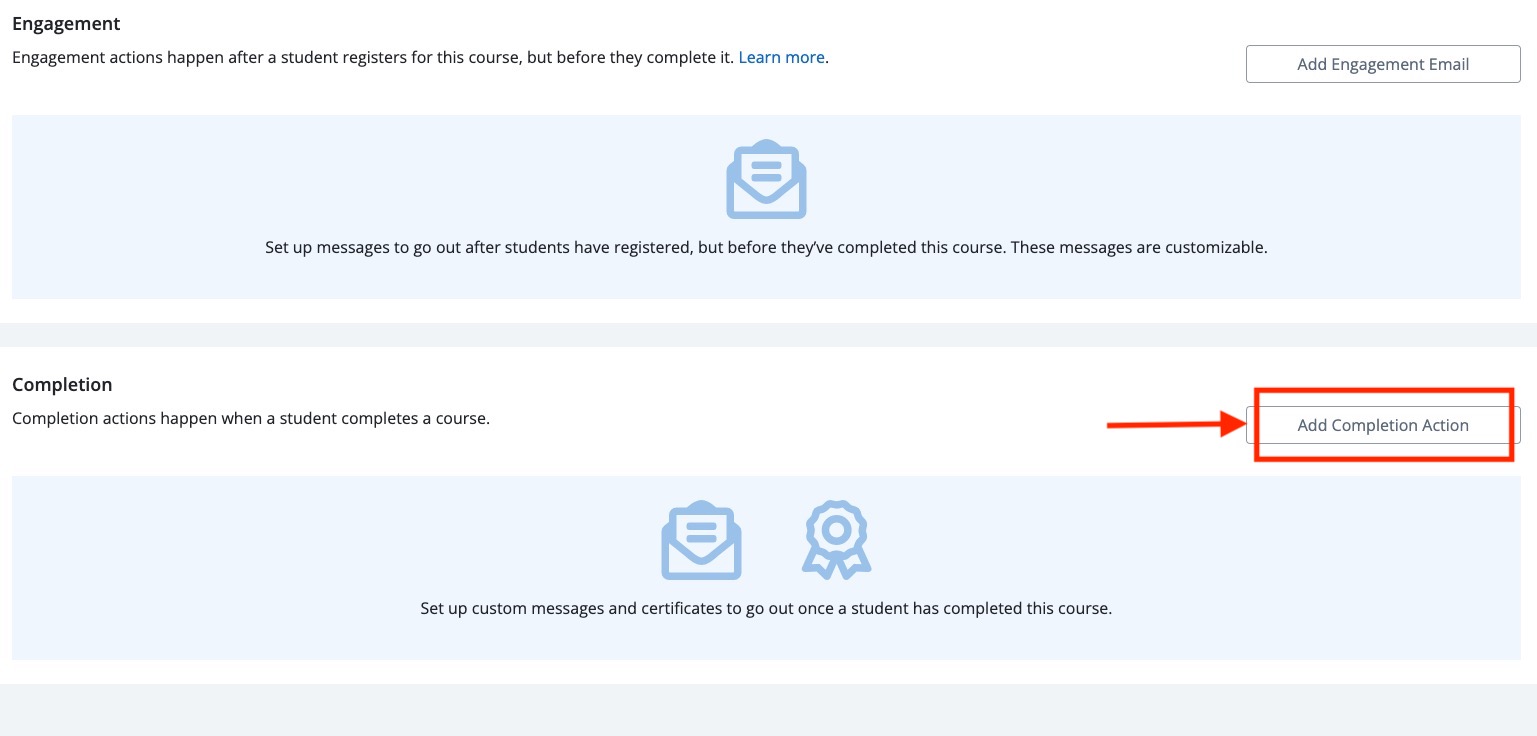This screenshot has height=736, width=1537.
Task: Click the gray divider between Engagement and Completion
Action: point(768,334)
